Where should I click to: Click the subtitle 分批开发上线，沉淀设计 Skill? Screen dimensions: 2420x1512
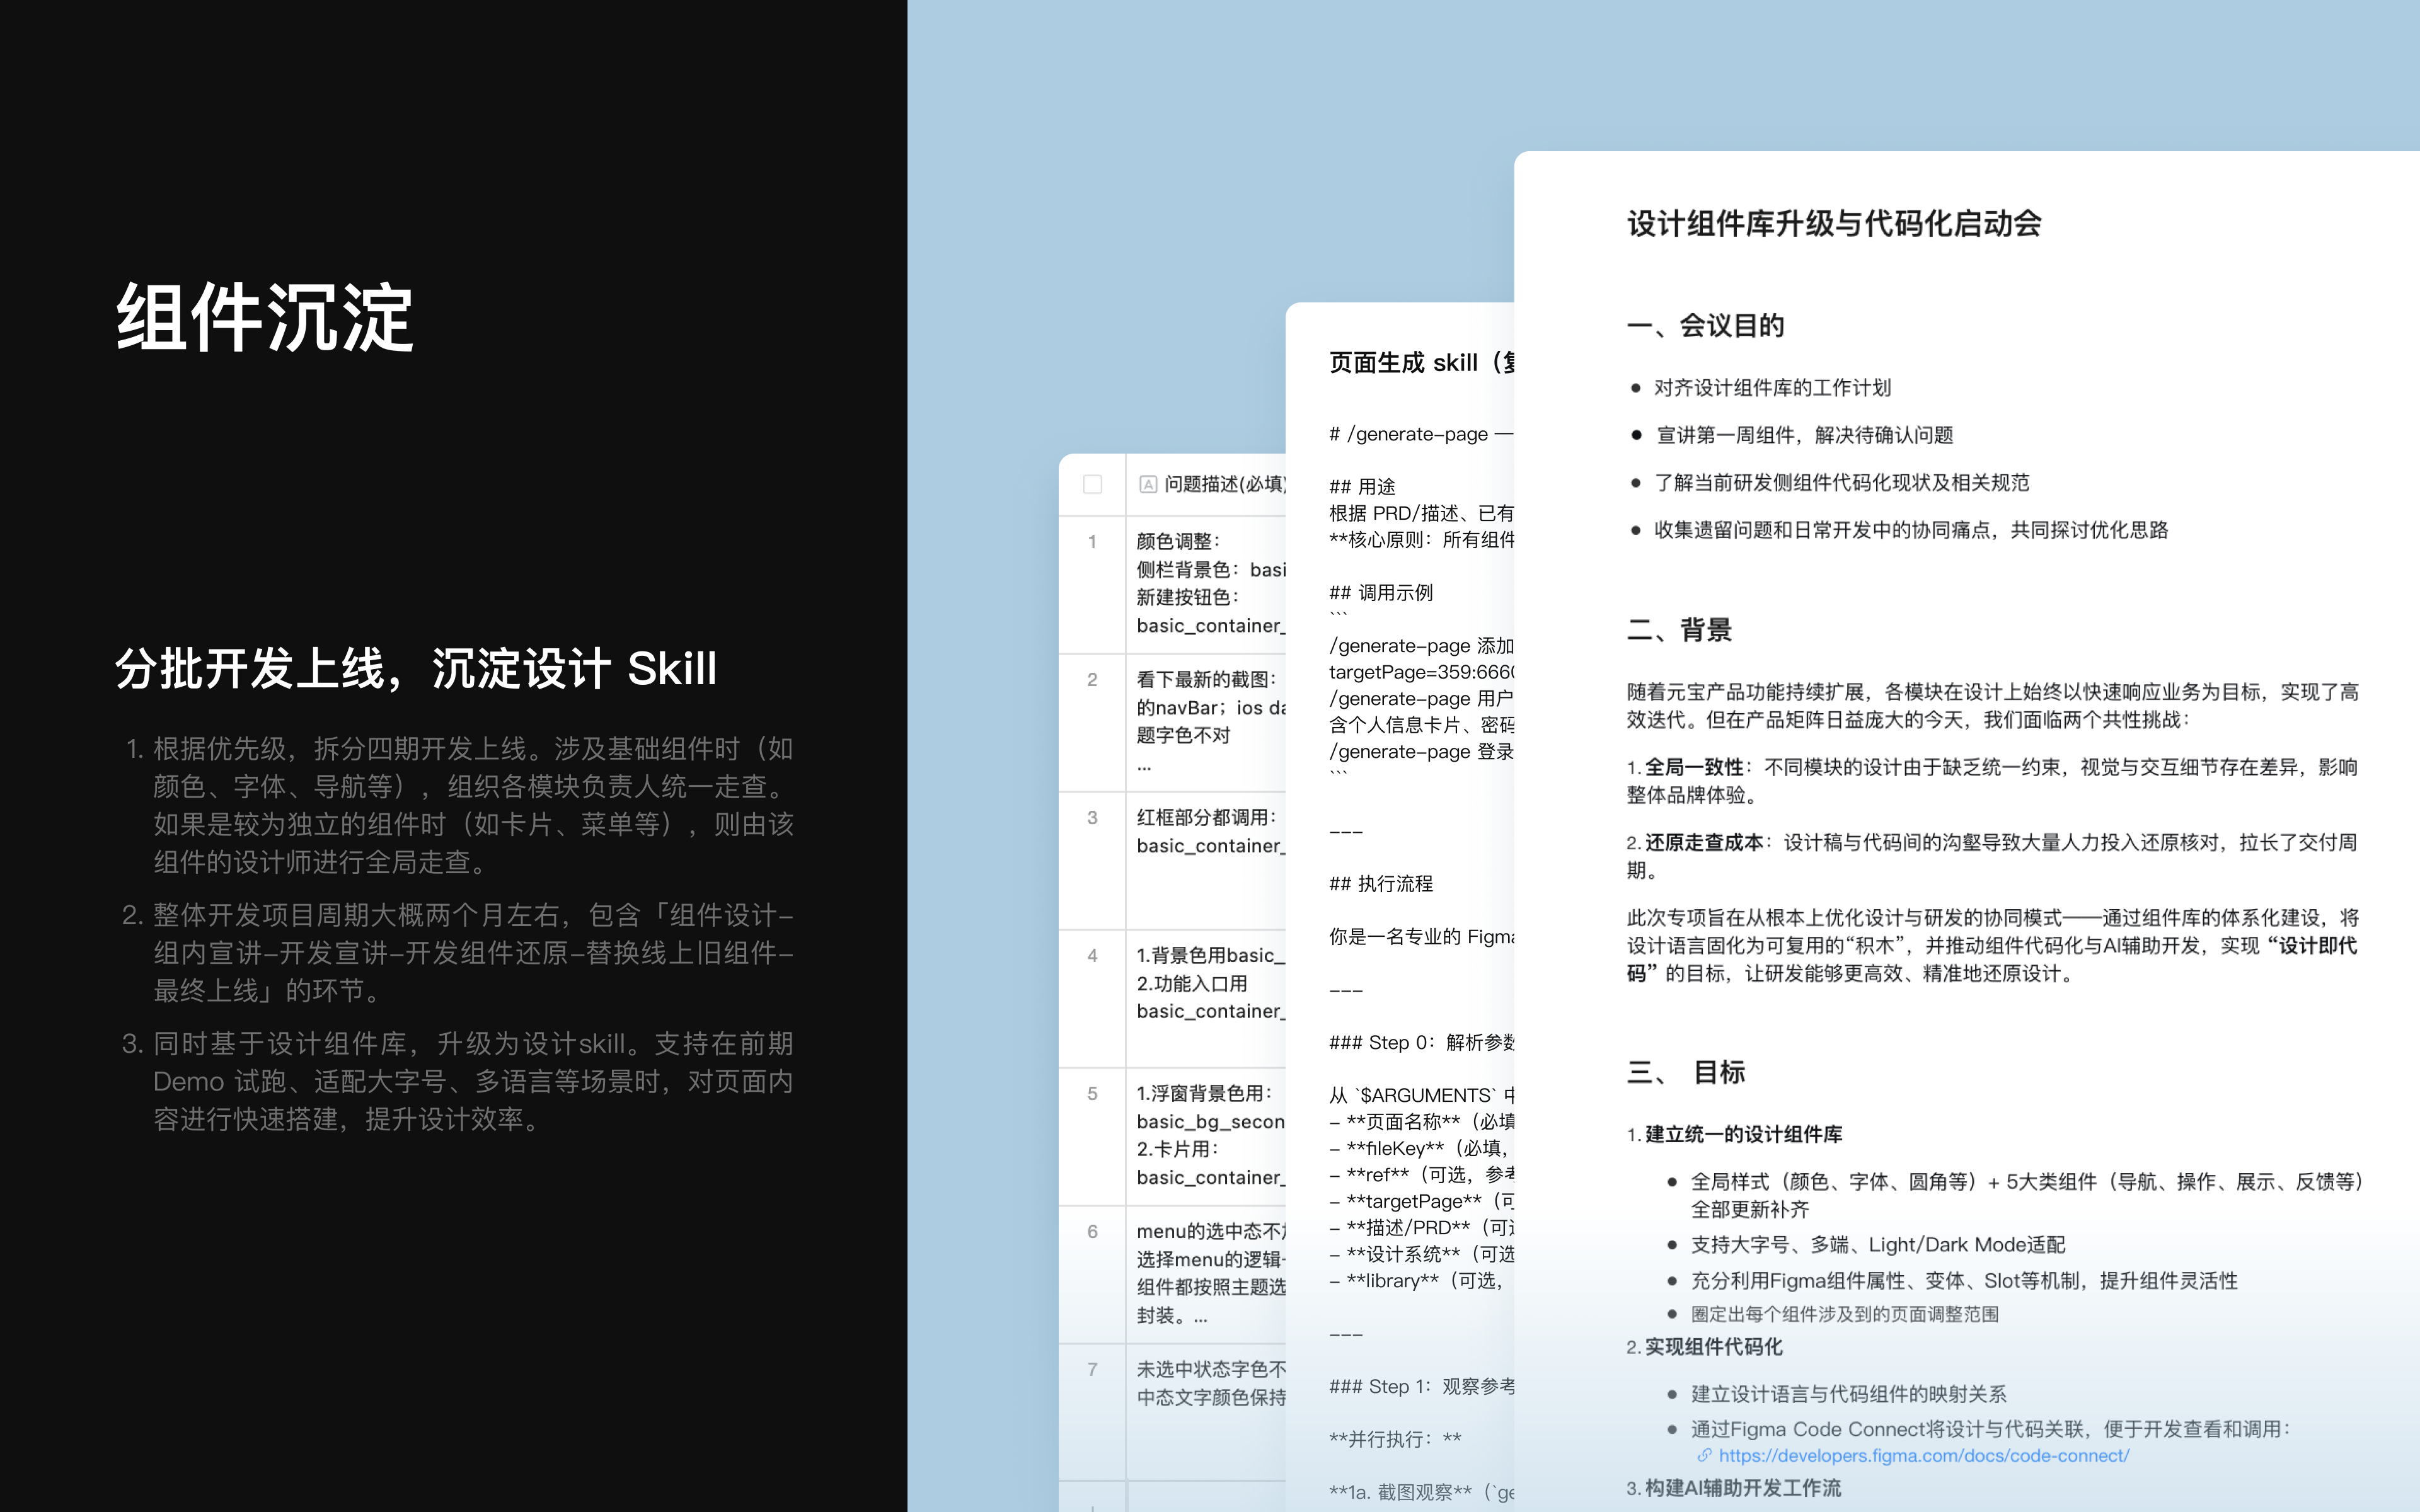416,668
